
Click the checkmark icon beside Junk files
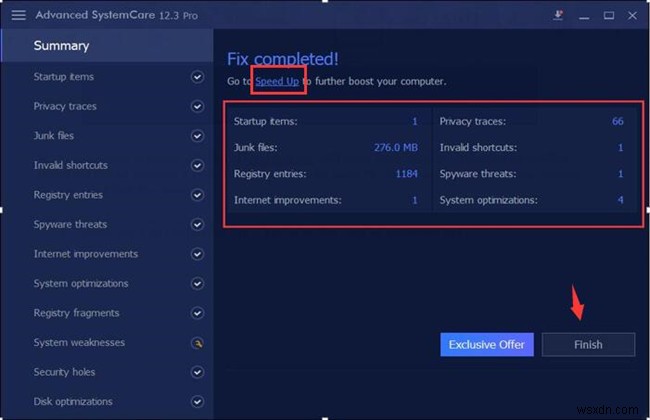pyautogui.click(x=197, y=136)
